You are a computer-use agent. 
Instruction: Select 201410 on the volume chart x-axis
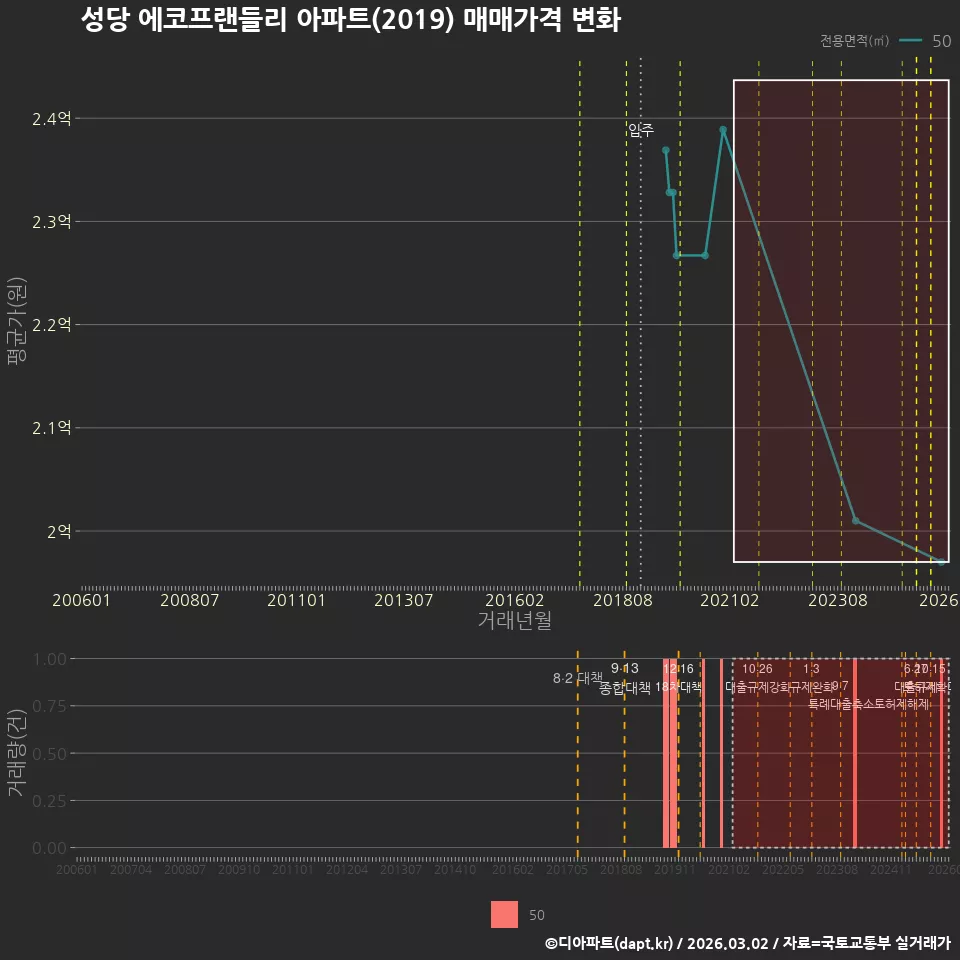click(455, 869)
